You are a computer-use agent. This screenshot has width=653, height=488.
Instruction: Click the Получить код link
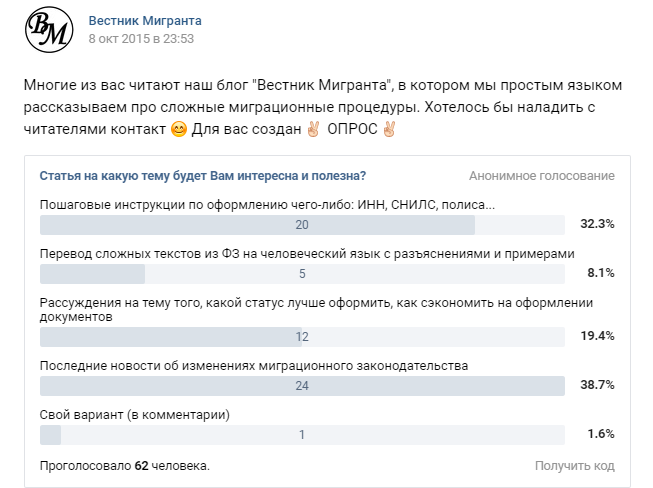pyautogui.click(x=574, y=466)
